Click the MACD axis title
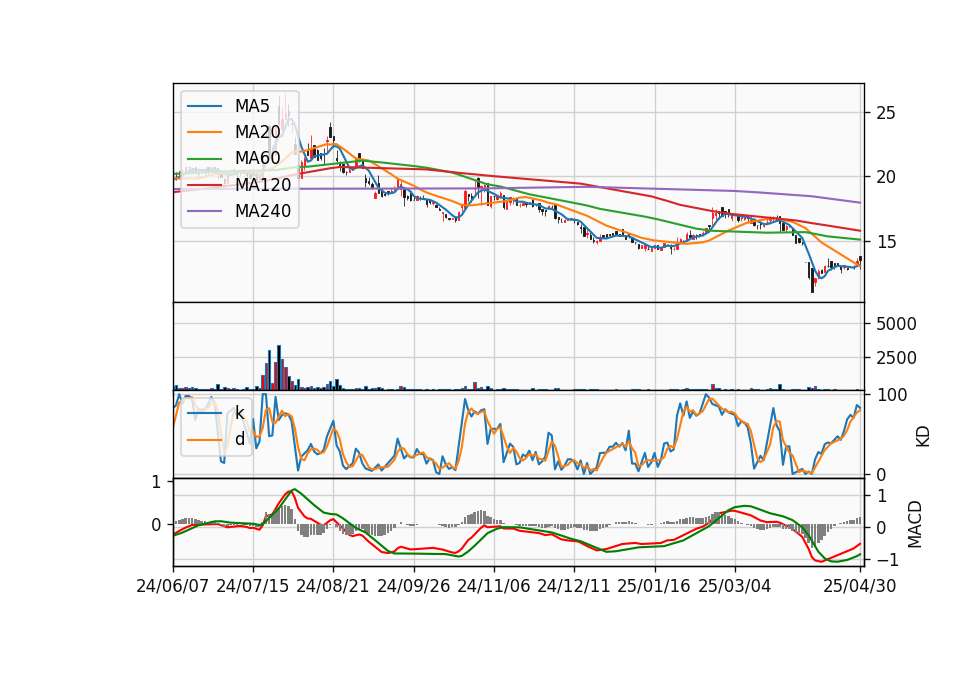960x690 pixels. click(x=914, y=524)
